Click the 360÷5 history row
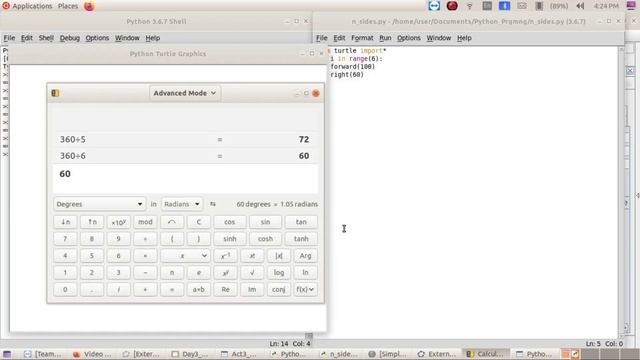Image resolution: width=640 pixels, height=360 pixels. (x=185, y=140)
